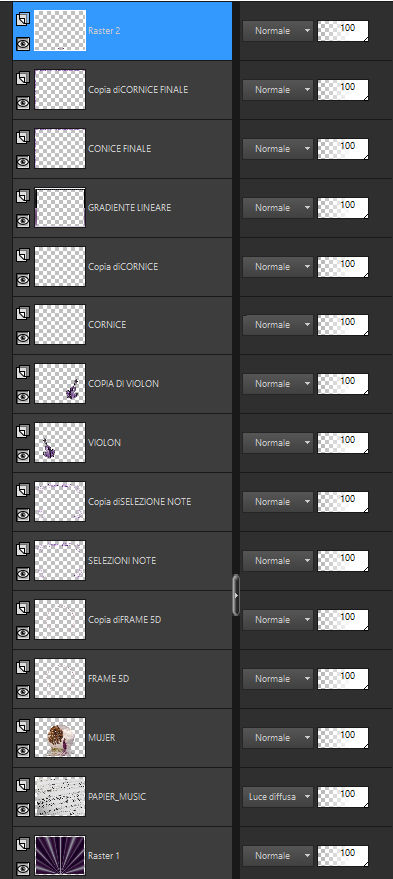393x879 pixels.
Task: Select the Copia diFRAME 5D layer name
Action: pos(124,619)
